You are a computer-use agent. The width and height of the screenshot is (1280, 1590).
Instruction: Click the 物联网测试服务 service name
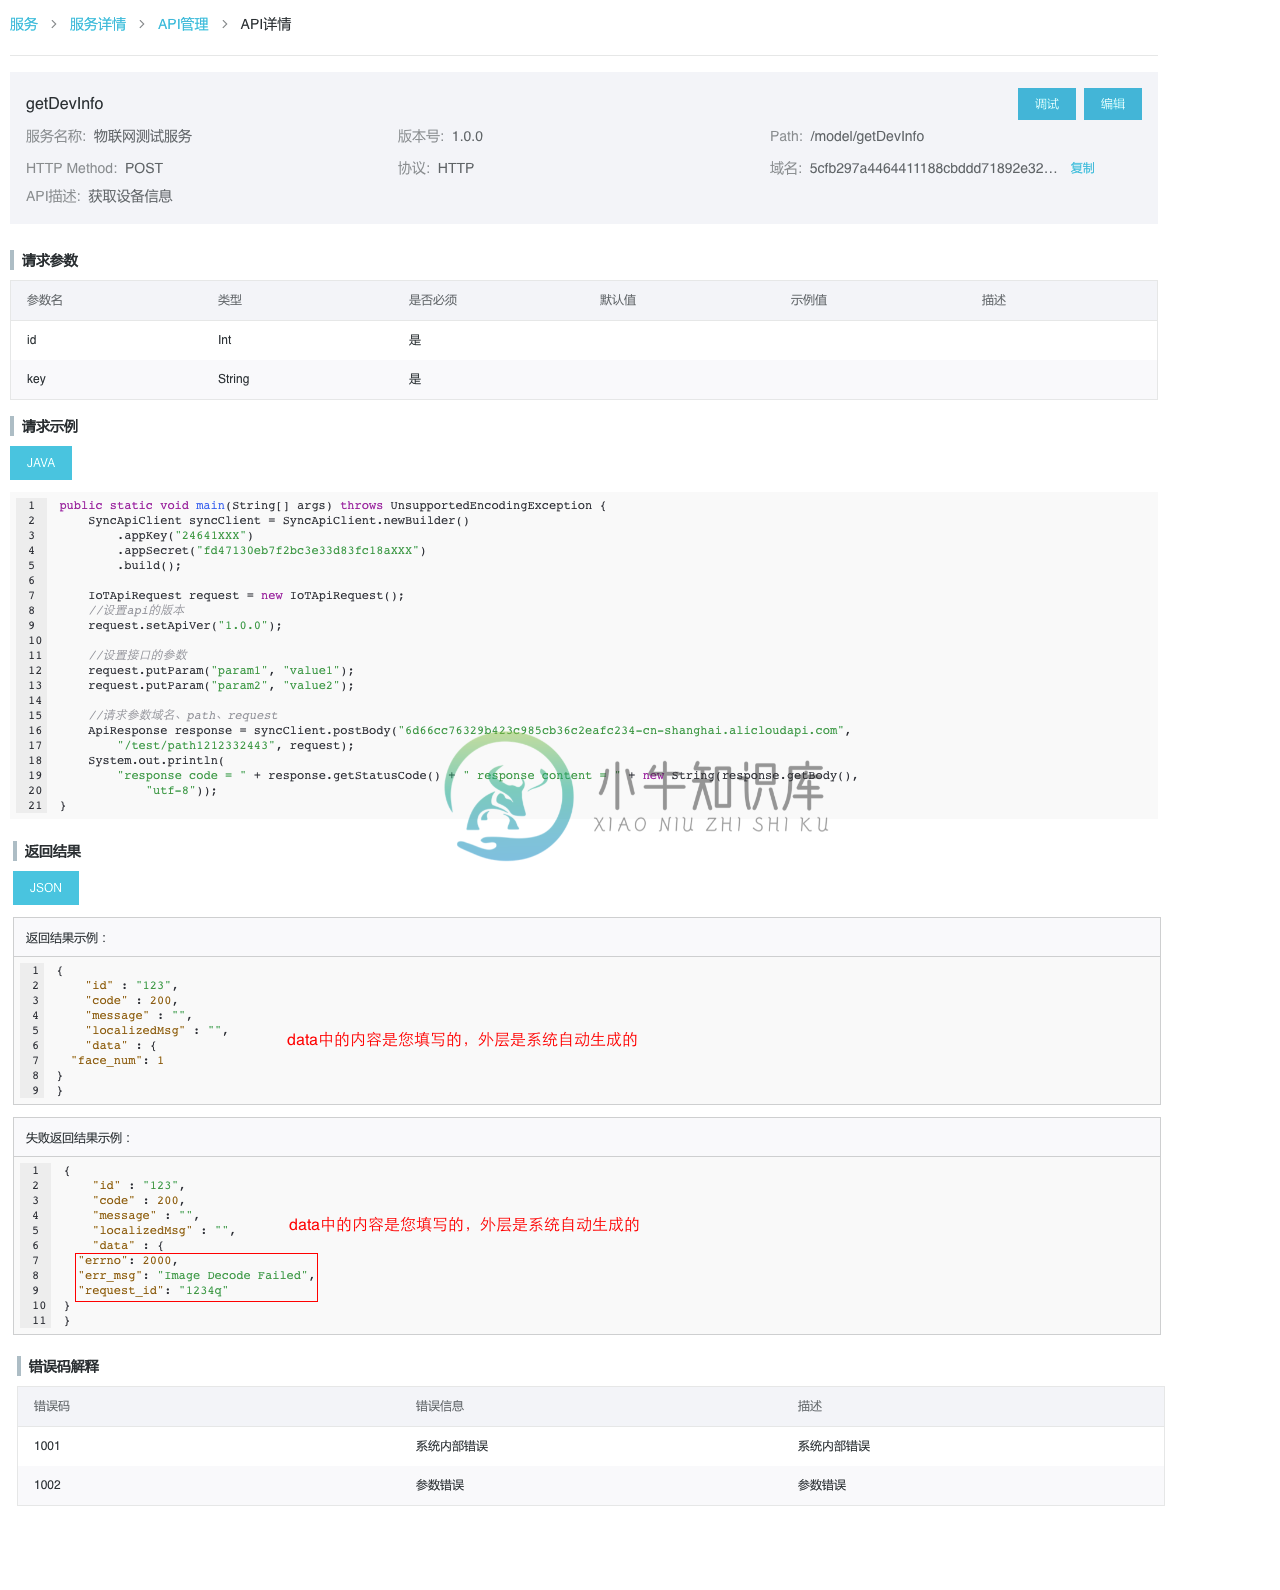[143, 136]
